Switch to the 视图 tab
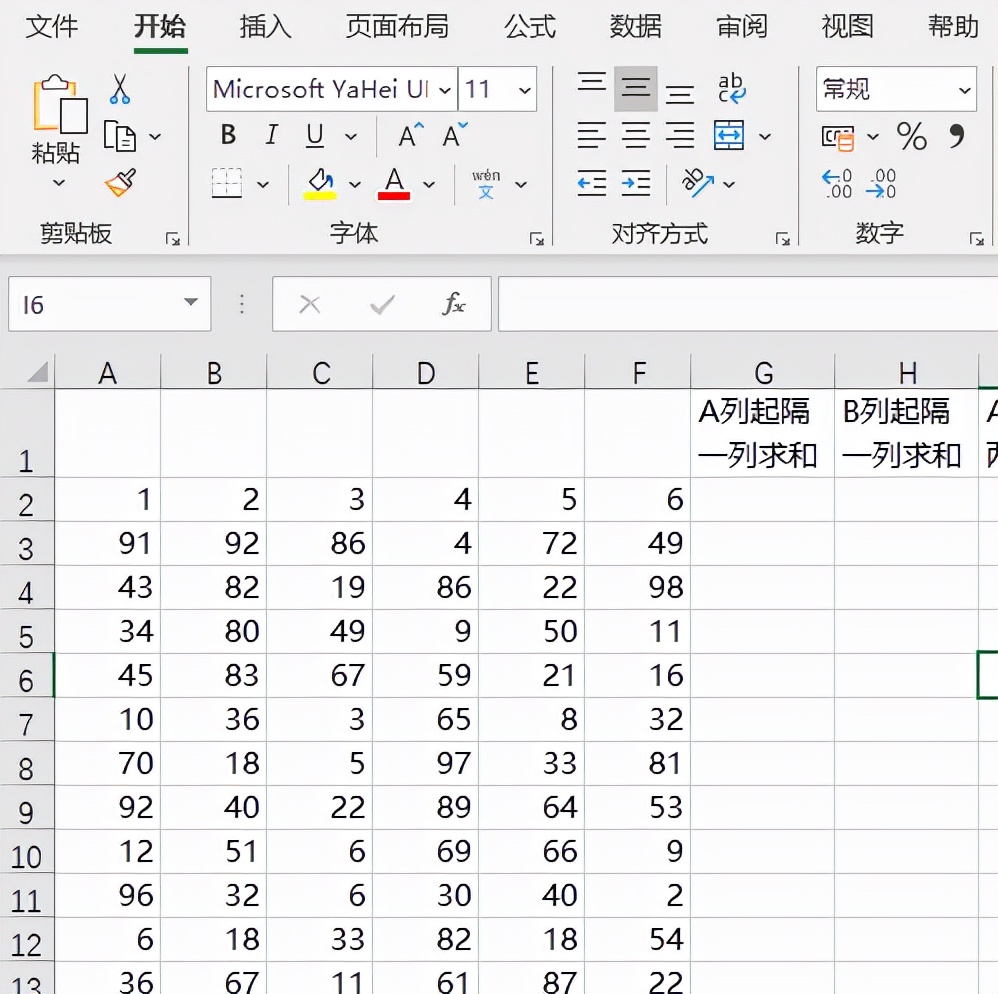This screenshot has height=994, width=998. click(x=847, y=27)
